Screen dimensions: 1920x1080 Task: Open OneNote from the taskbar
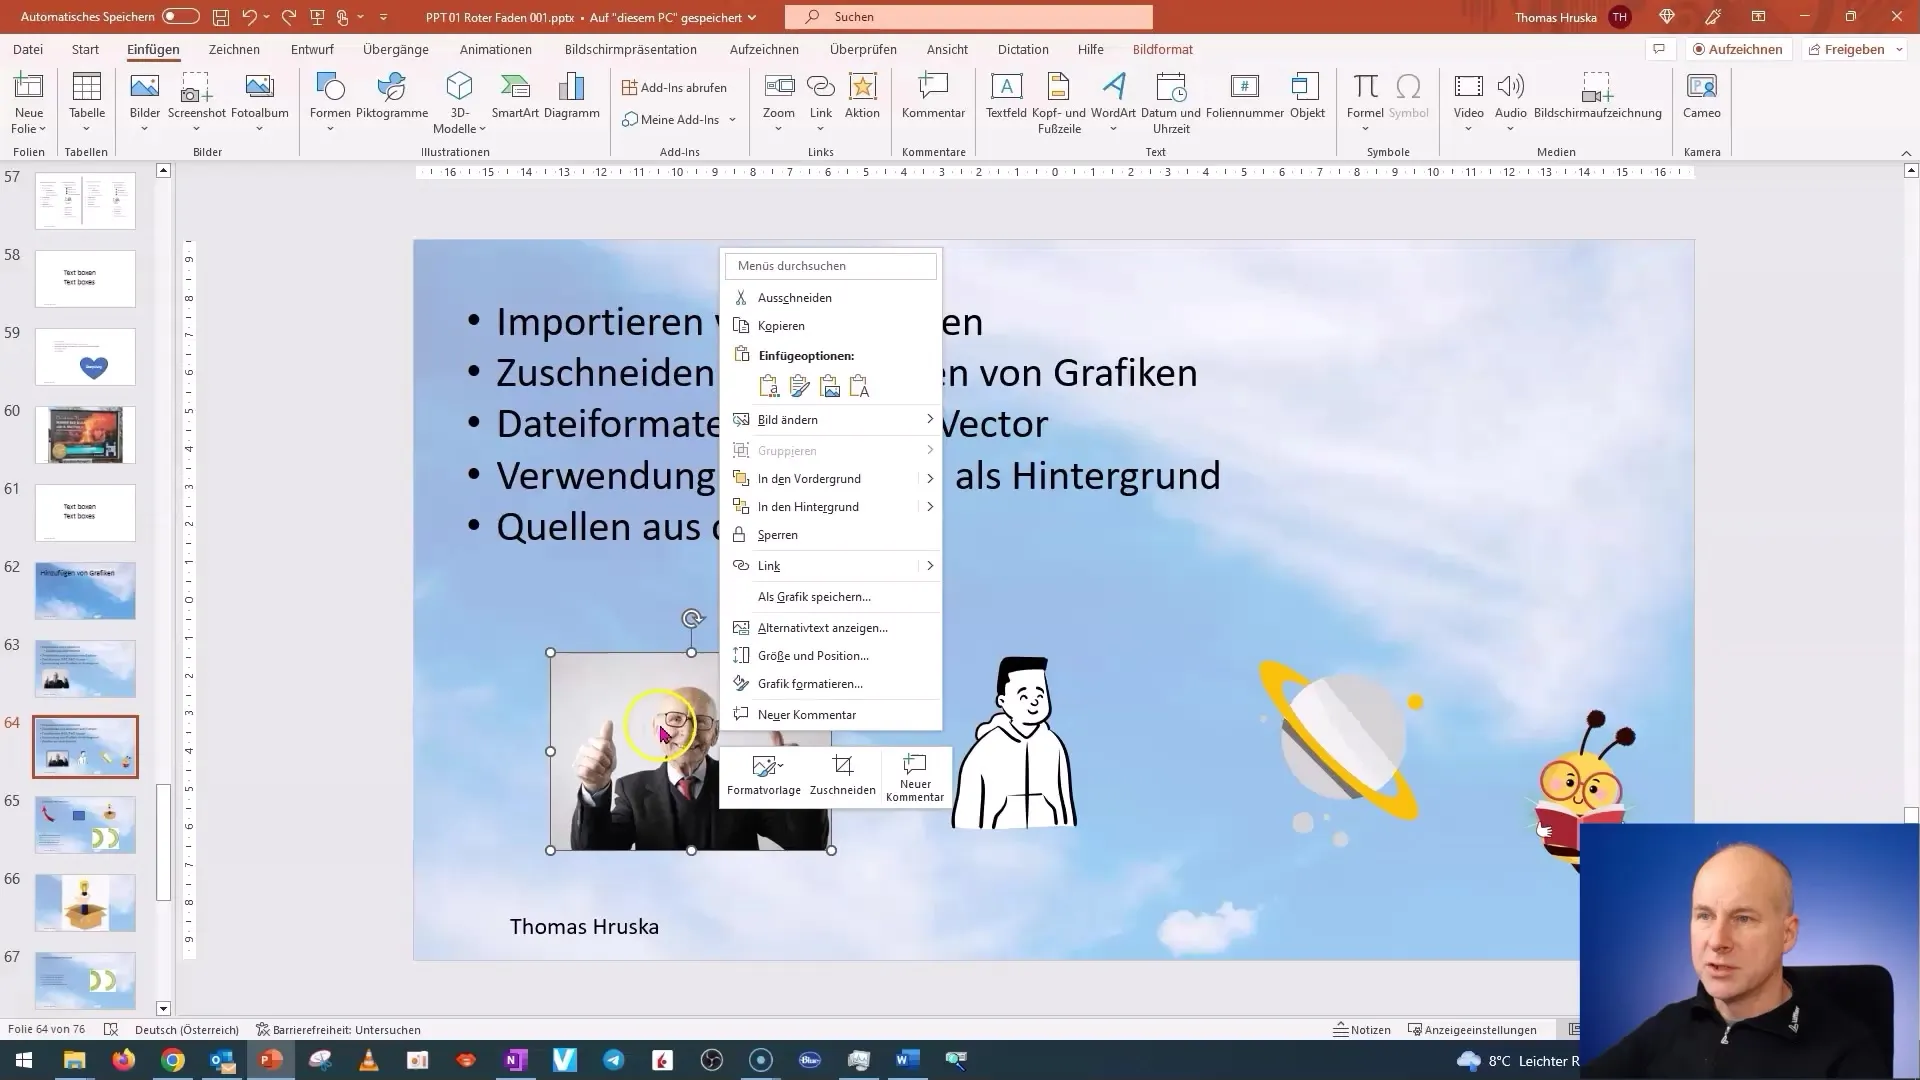pos(516,1060)
